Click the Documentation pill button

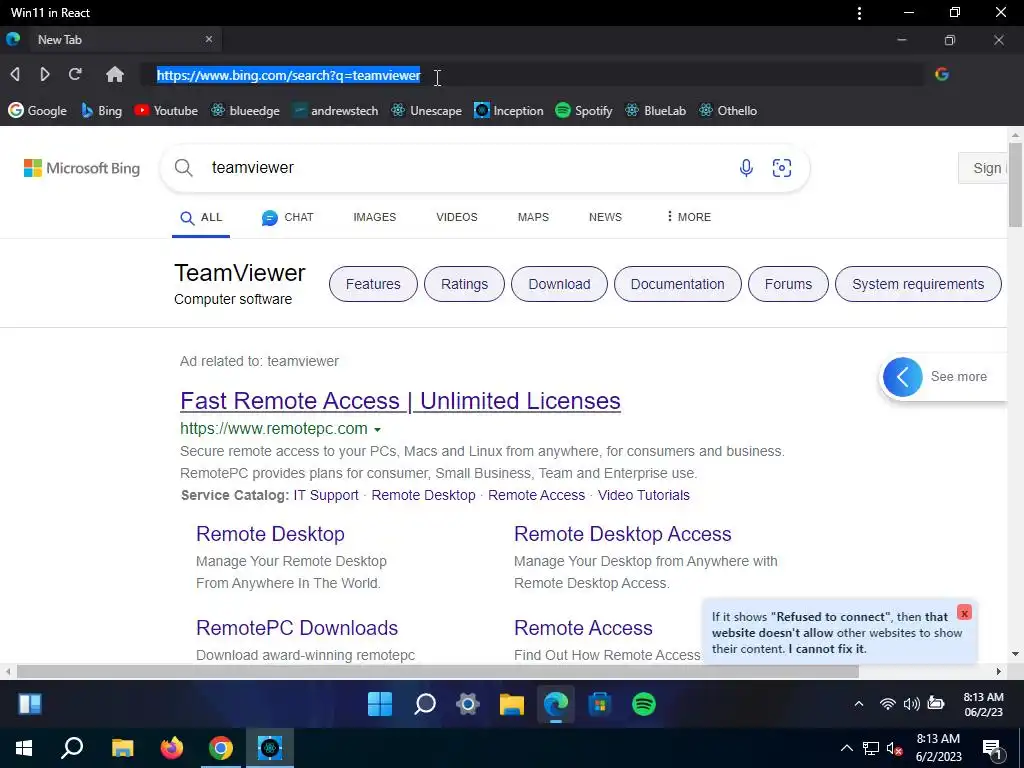coord(677,284)
